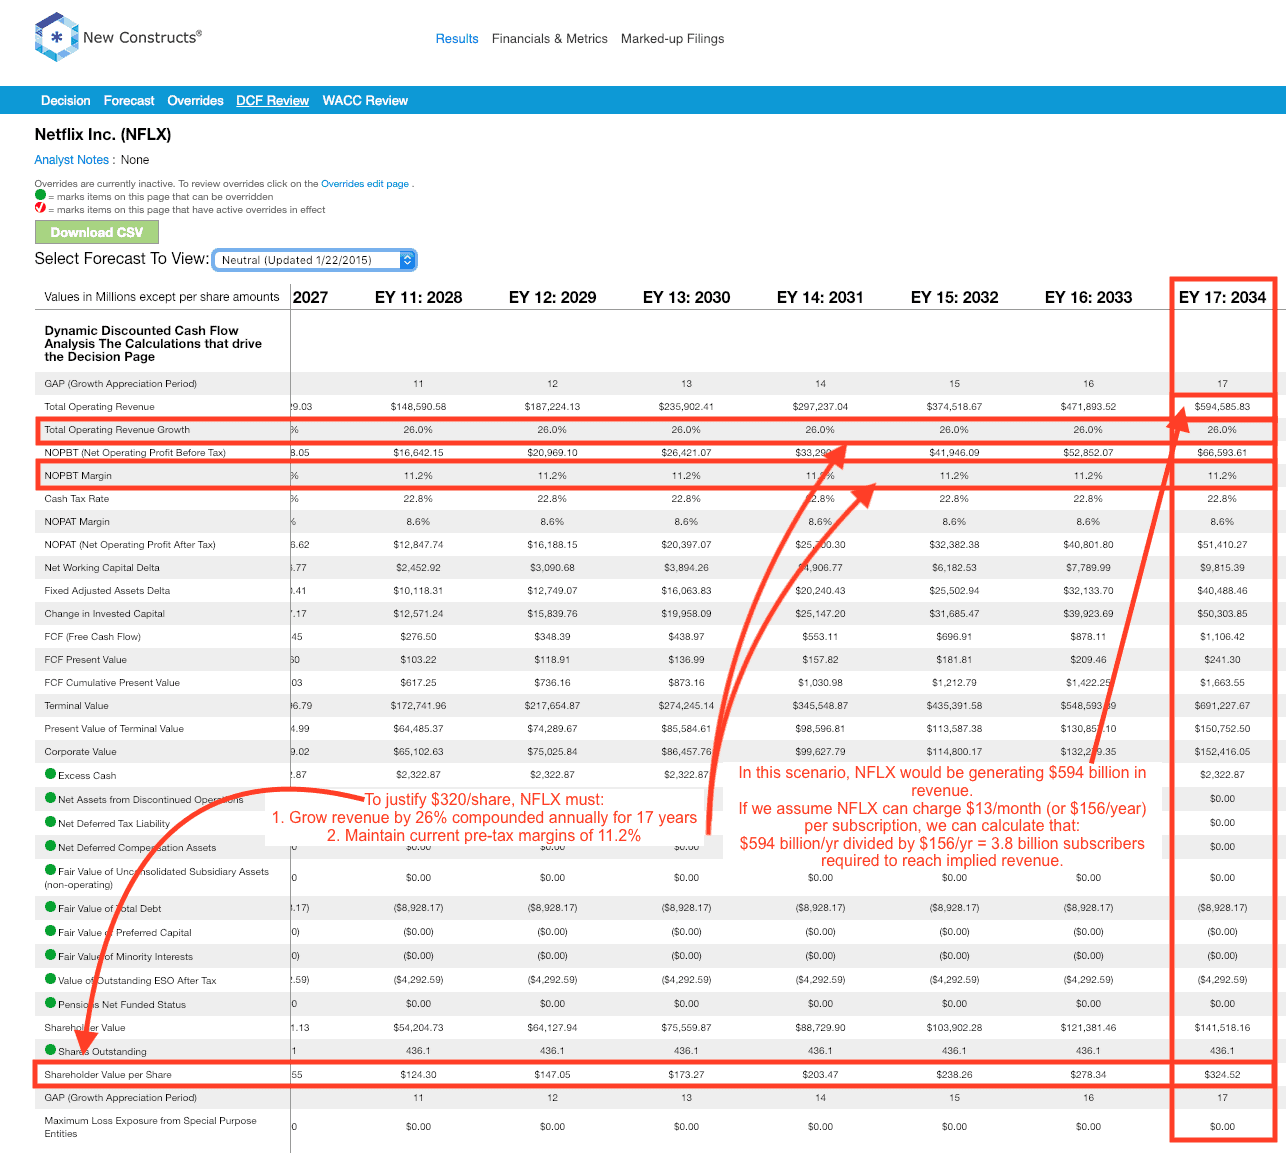Click the EY 16: 2033 column header
Screen dimensions: 1286x1153
click(x=1088, y=297)
